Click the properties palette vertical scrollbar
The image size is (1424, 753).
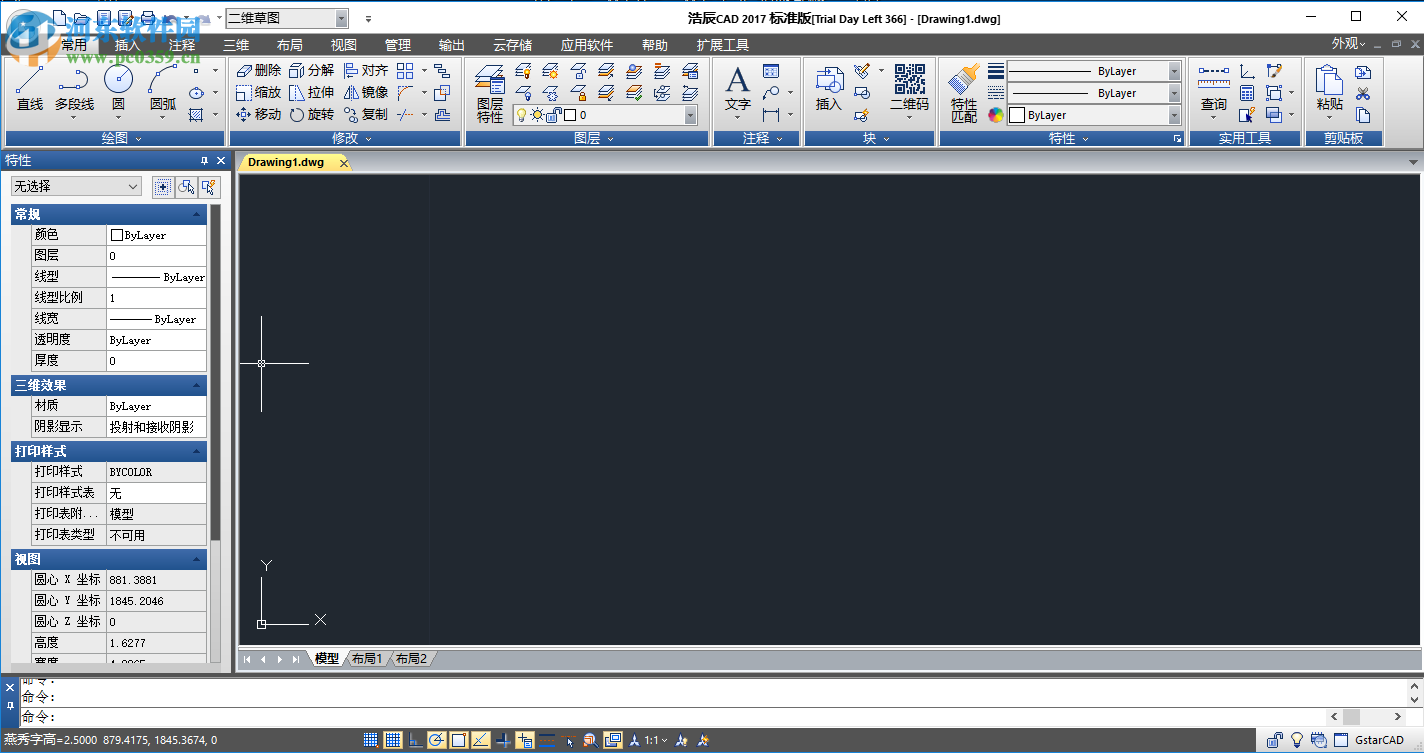[215, 371]
